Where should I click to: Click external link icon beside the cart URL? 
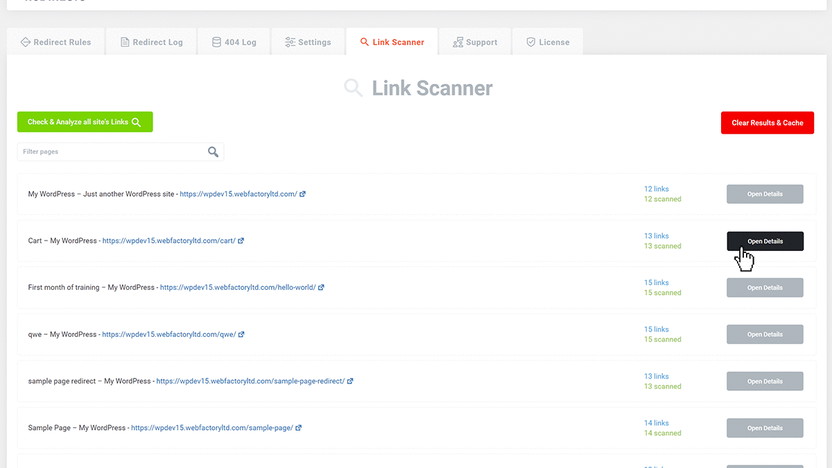tap(241, 241)
